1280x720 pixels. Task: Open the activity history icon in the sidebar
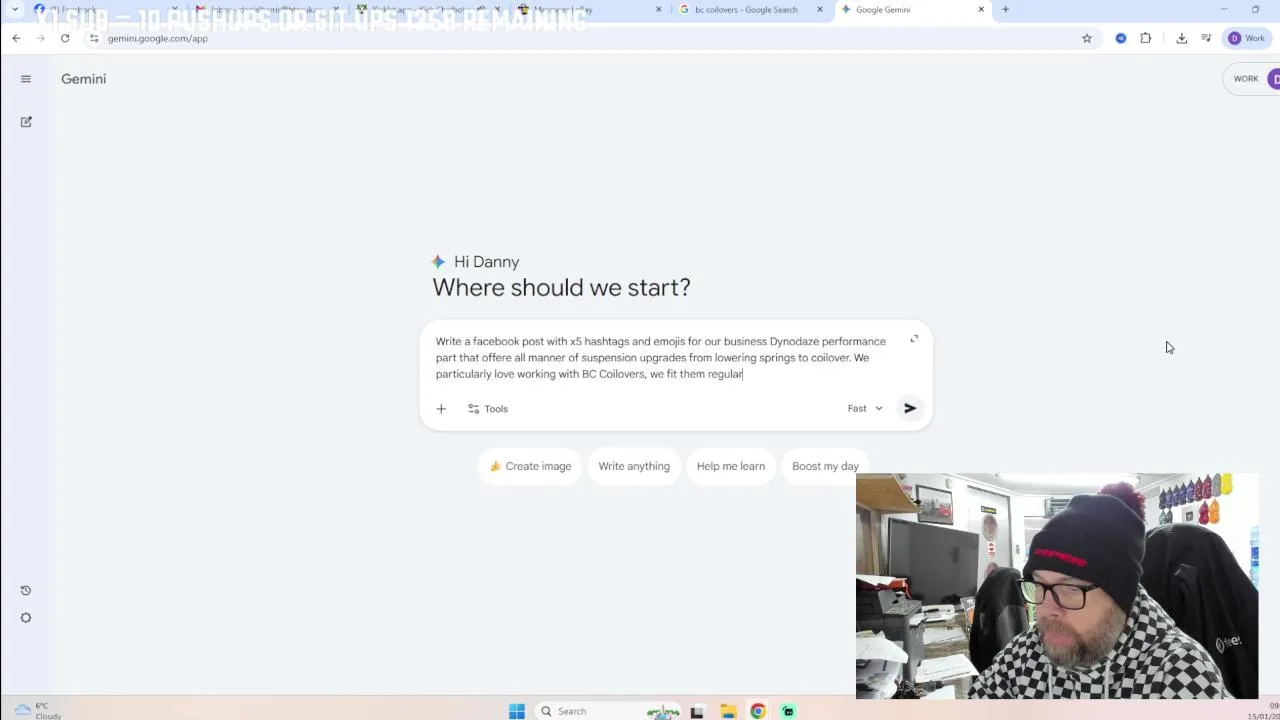coord(26,590)
